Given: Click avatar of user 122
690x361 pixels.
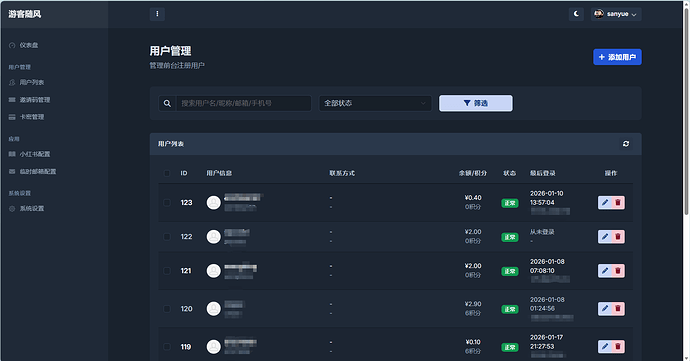Looking at the screenshot, I should click(214, 237).
